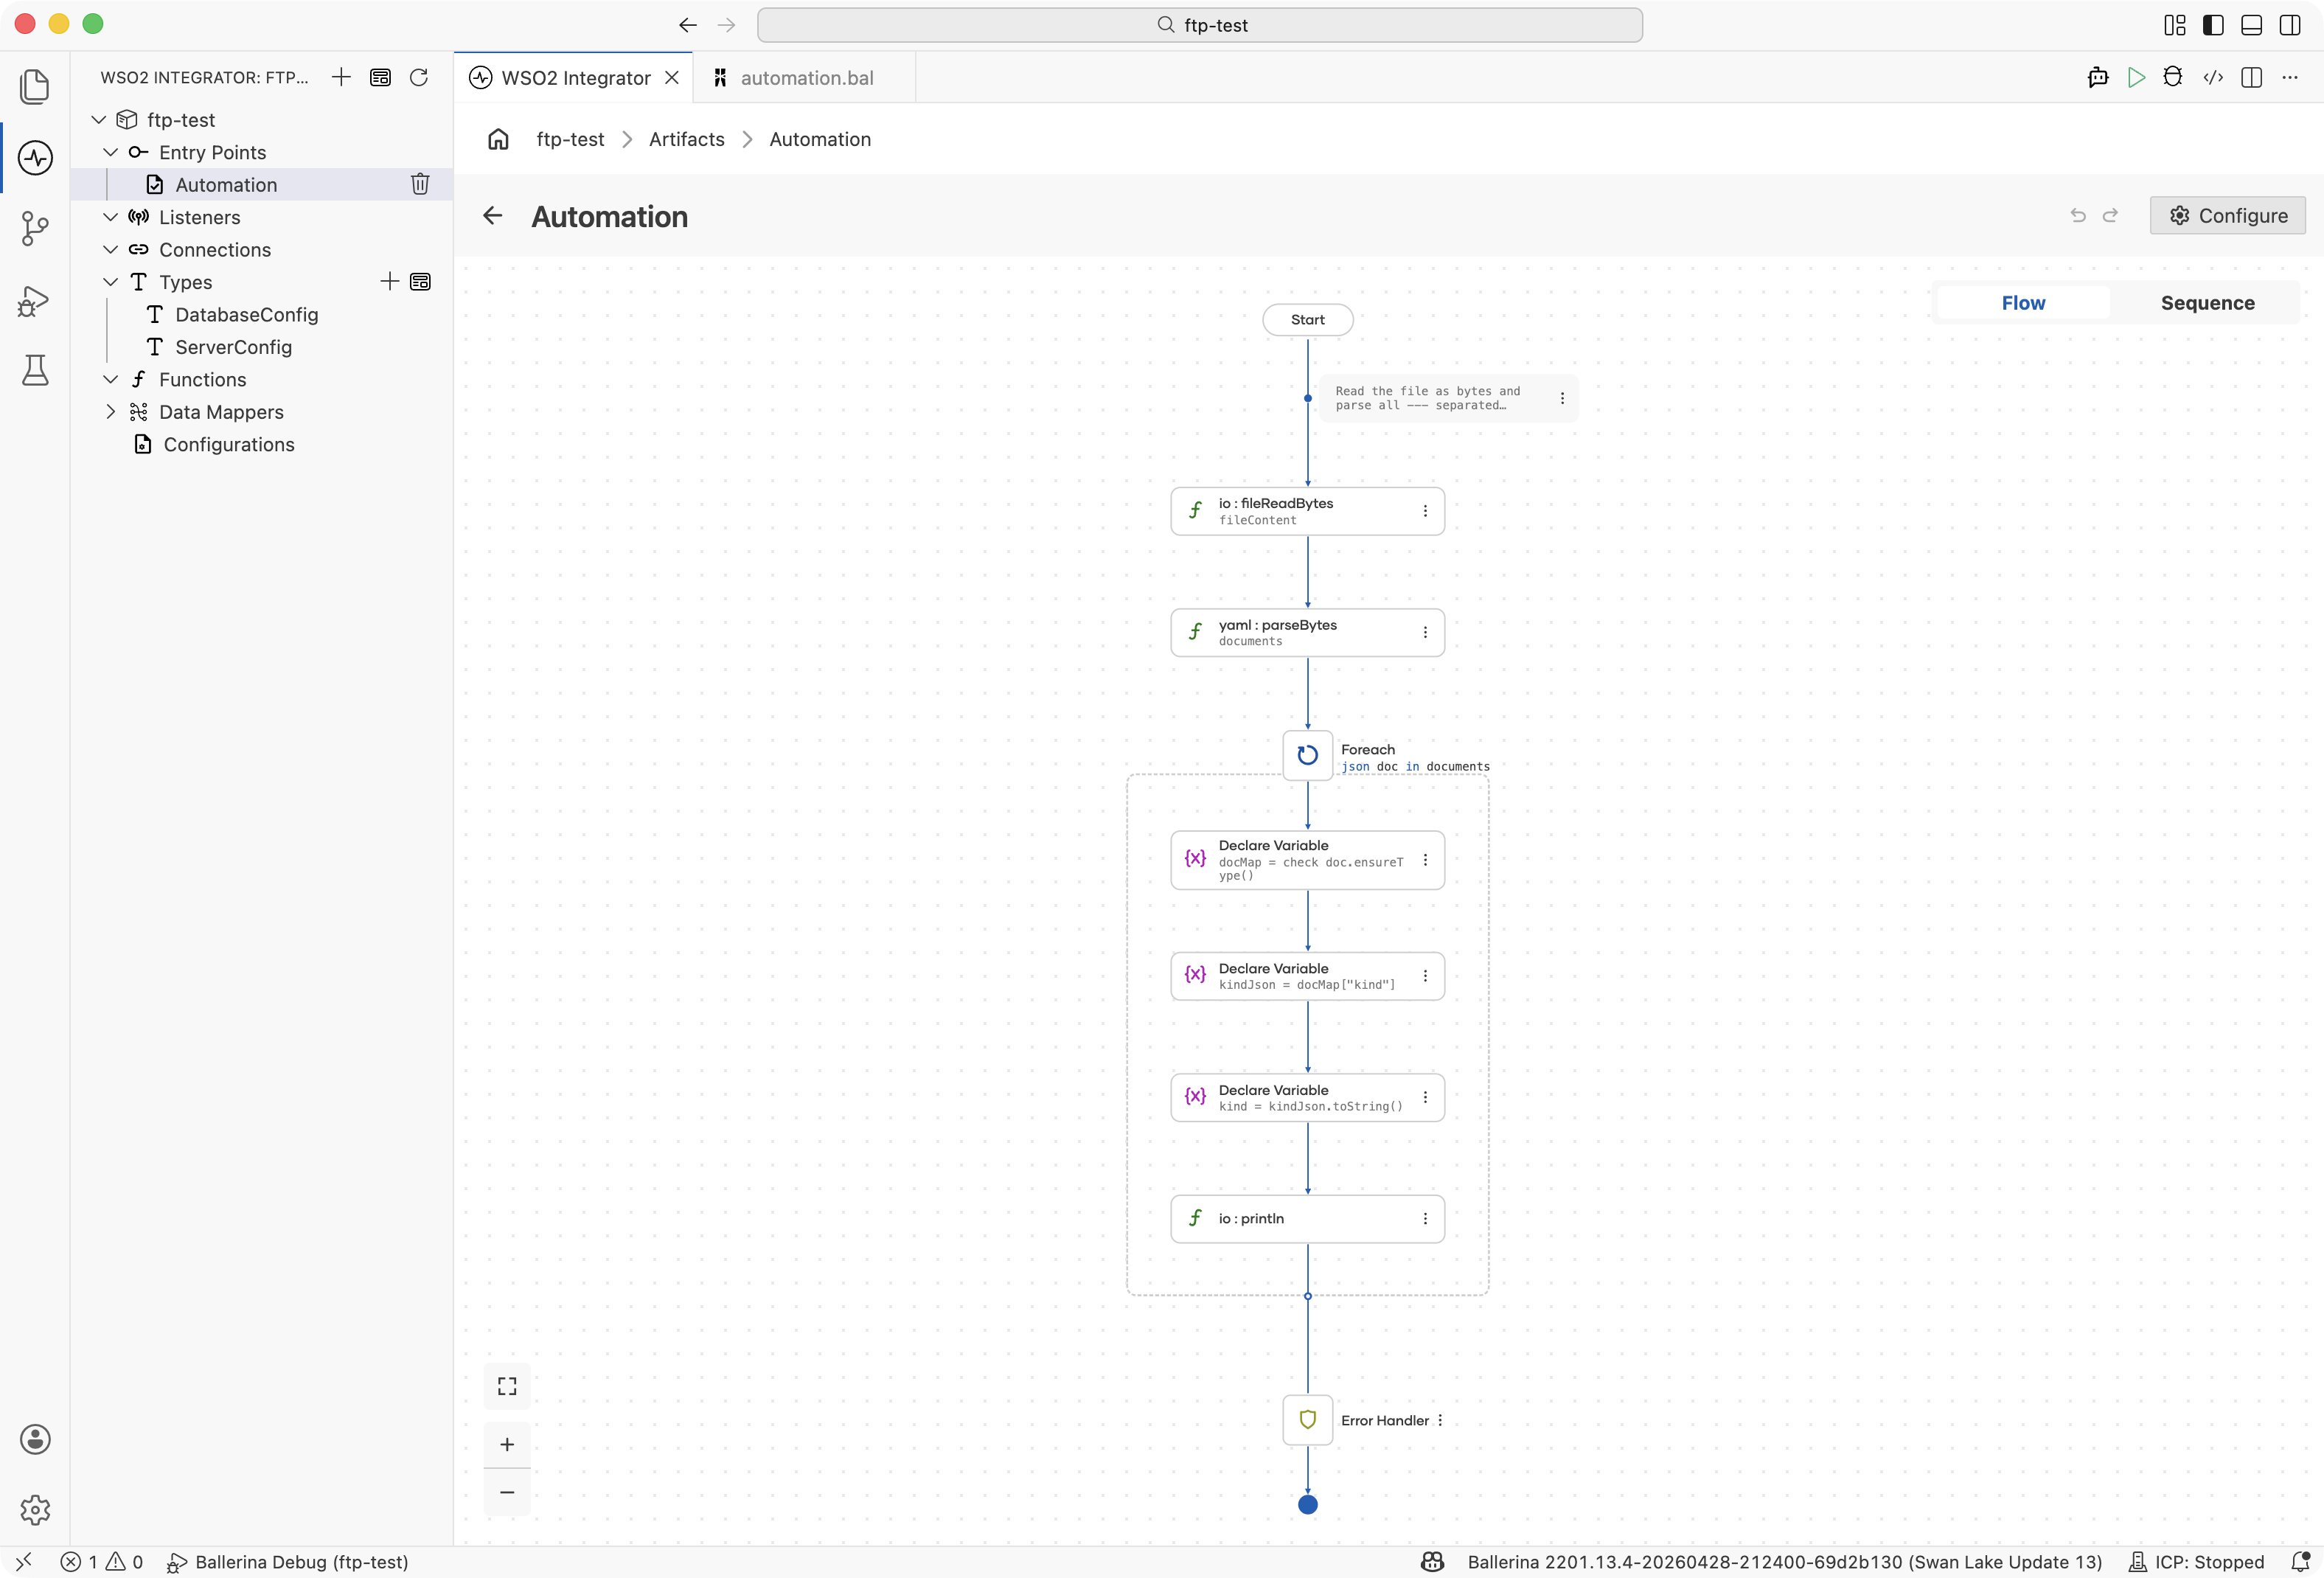
Task: Switch to Flow view
Action: pyautogui.click(x=2023, y=303)
